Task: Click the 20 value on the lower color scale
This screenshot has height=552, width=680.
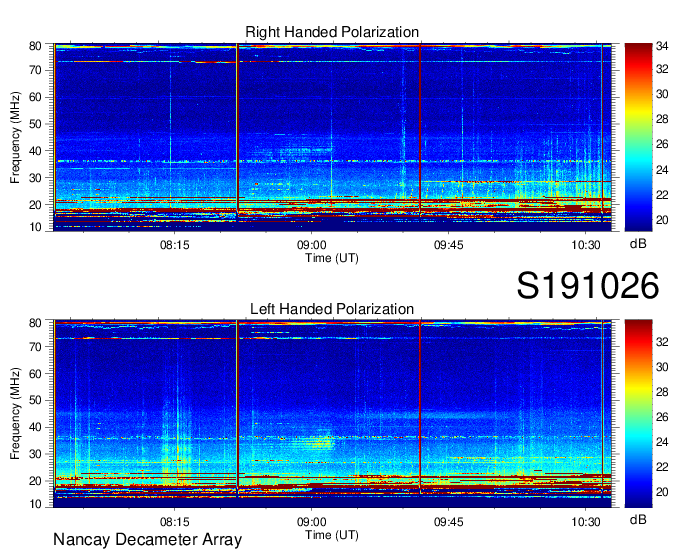Action: coord(662,492)
